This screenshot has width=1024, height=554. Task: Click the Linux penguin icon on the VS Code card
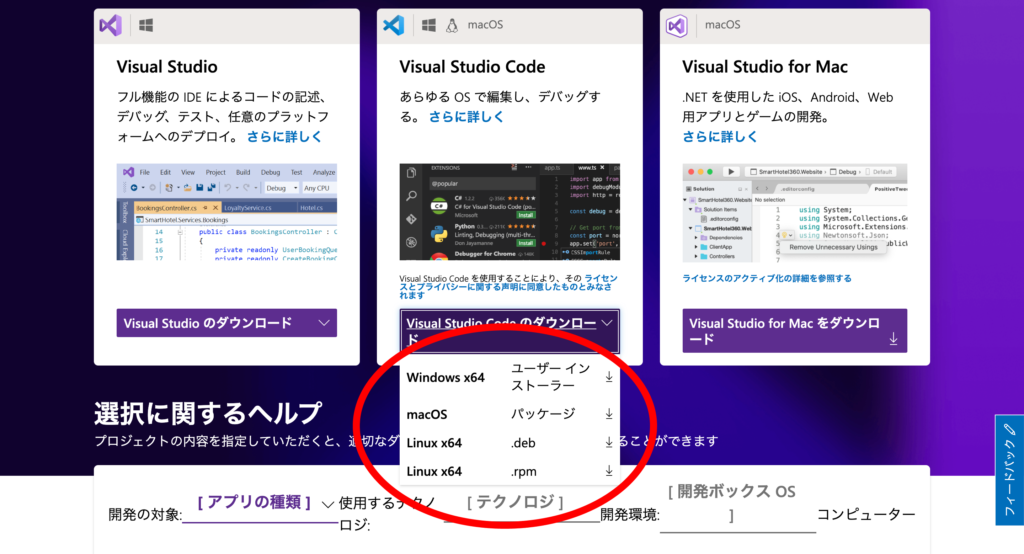point(452,25)
